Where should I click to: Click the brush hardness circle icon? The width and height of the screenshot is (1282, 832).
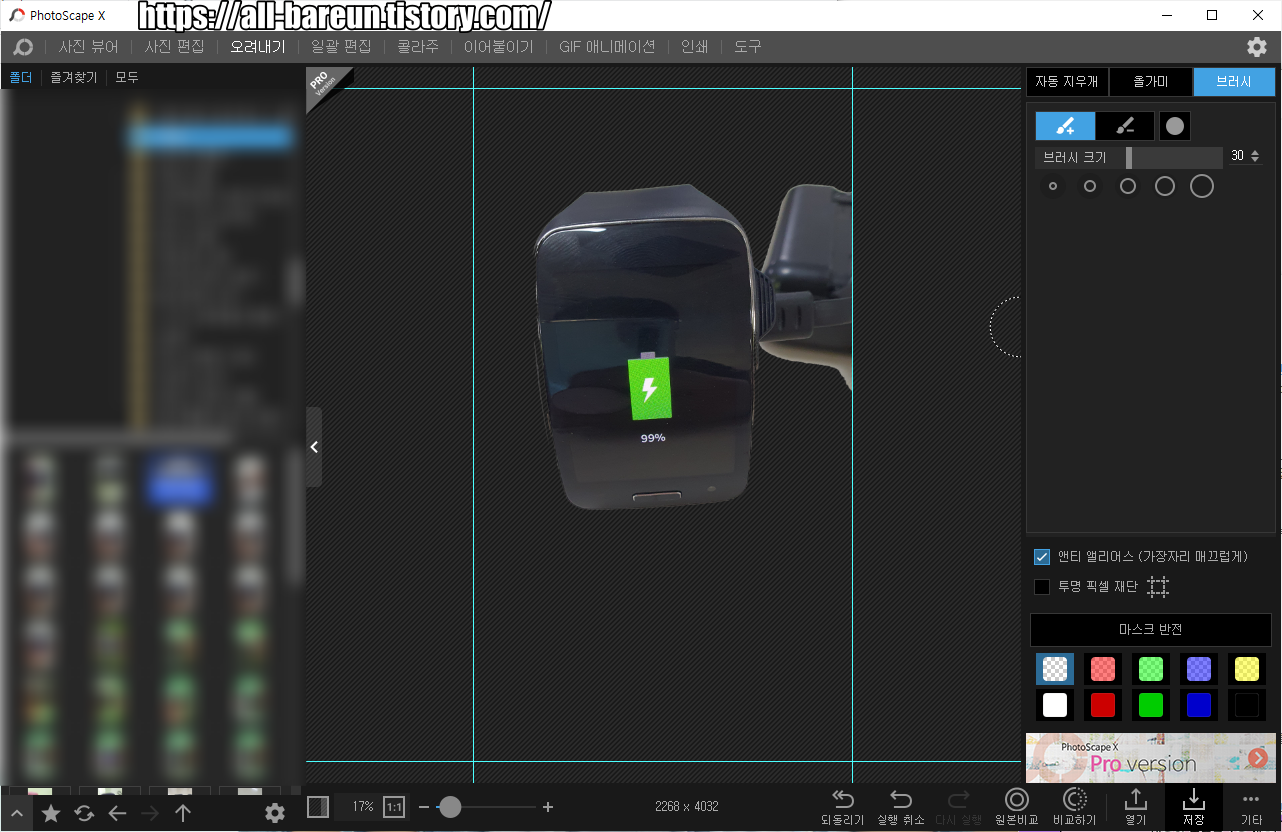tap(1175, 126)
